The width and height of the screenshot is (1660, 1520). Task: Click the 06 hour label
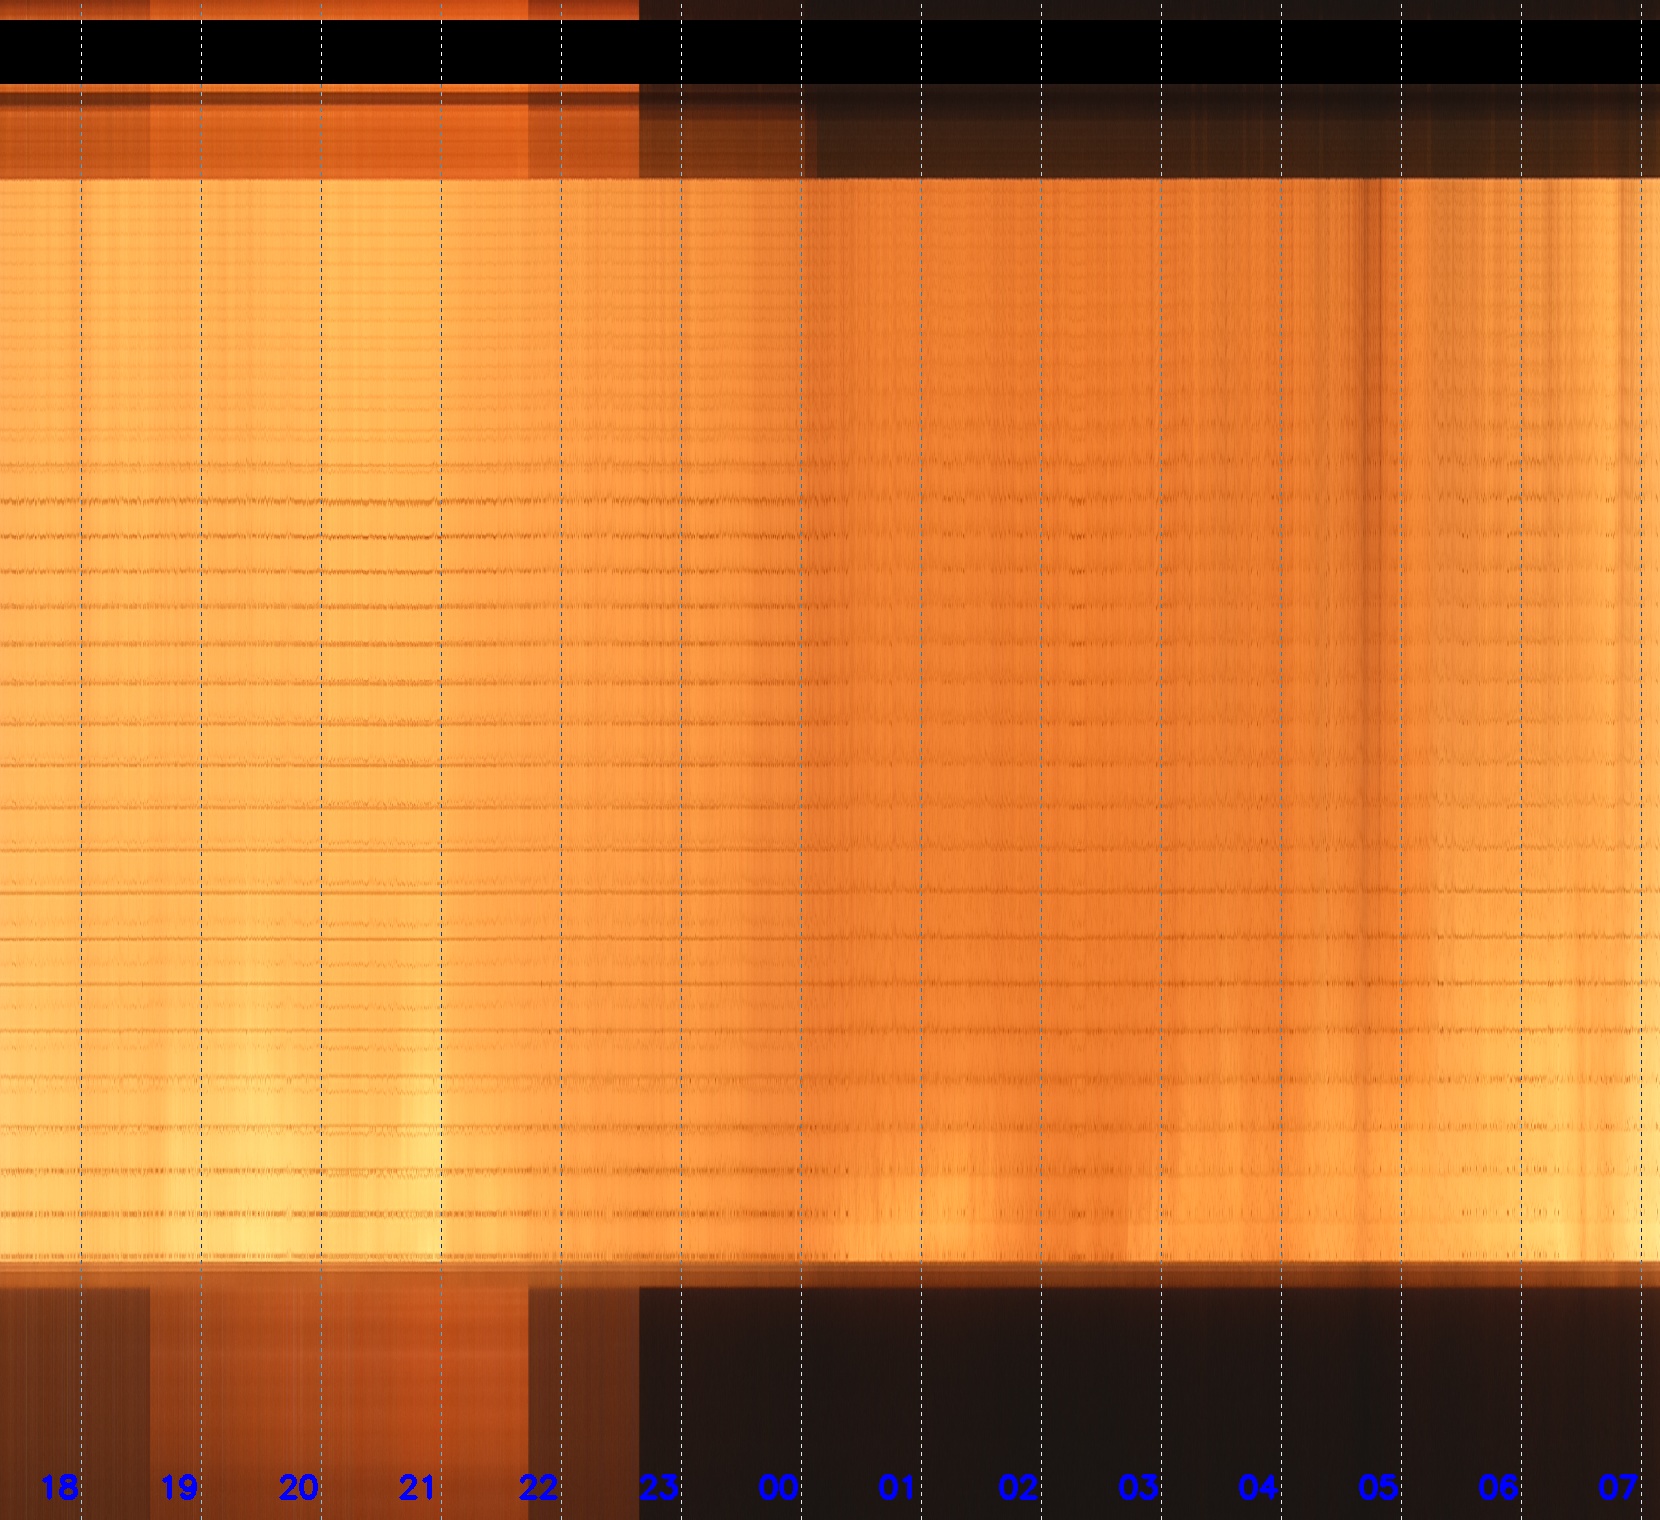(1498, 1488)
